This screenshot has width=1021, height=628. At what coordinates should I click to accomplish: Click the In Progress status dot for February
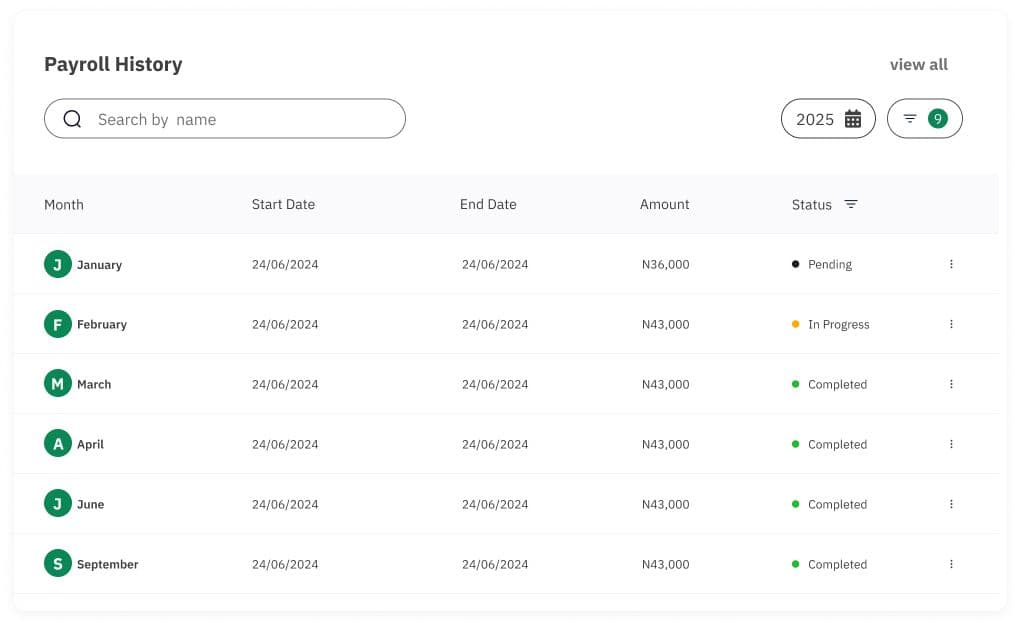click(x=796, y=324)
